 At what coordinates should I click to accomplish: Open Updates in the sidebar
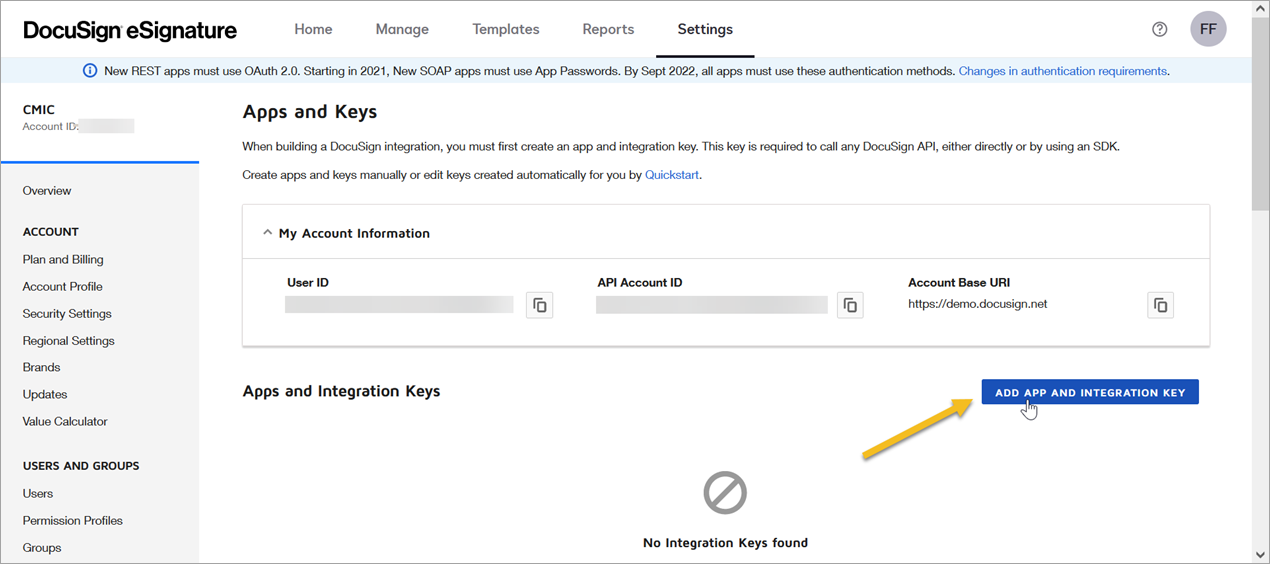(45, 394)
